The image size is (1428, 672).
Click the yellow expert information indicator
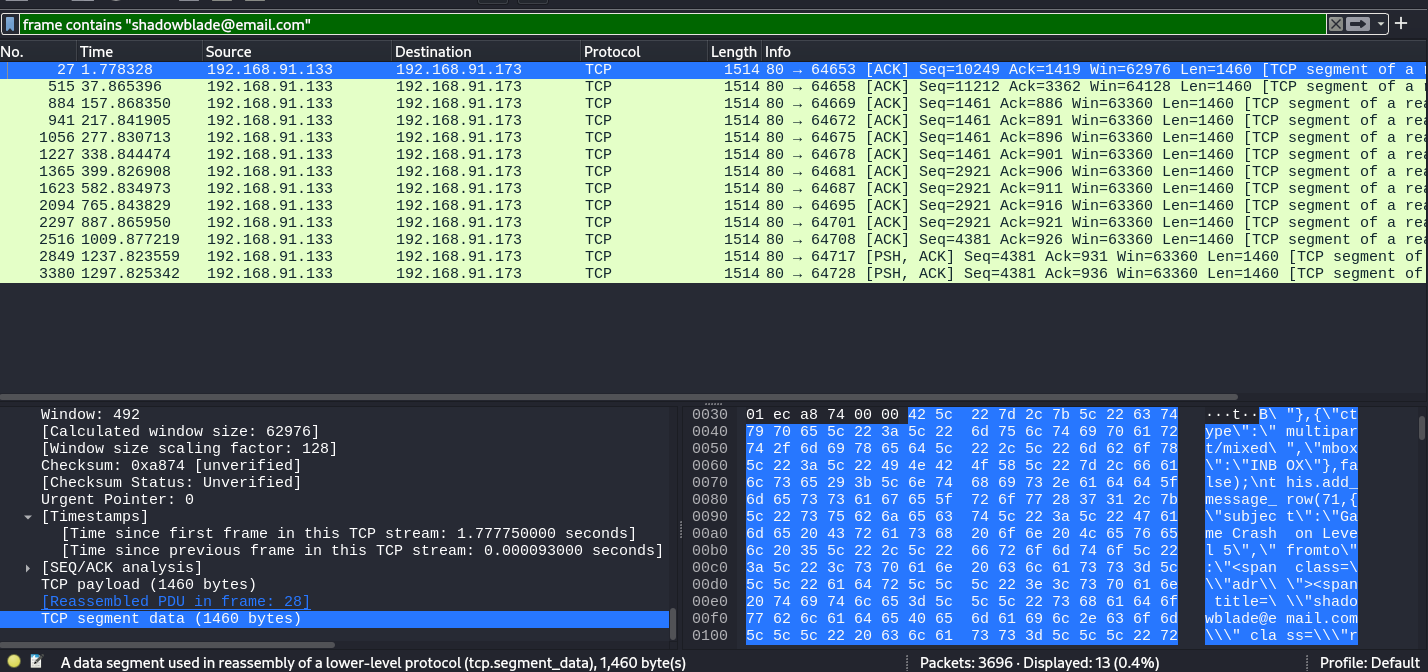14,661
